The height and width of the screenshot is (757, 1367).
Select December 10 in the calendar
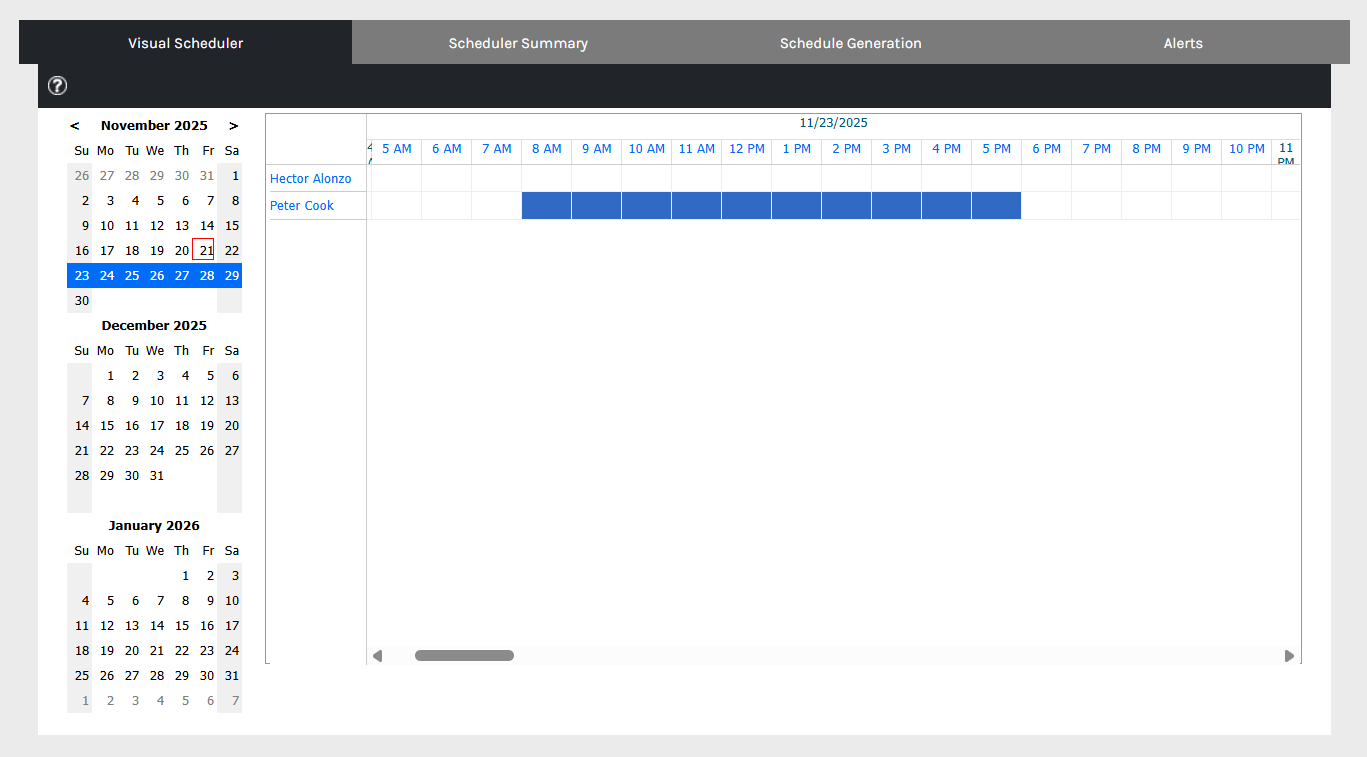tap(157, 401)
